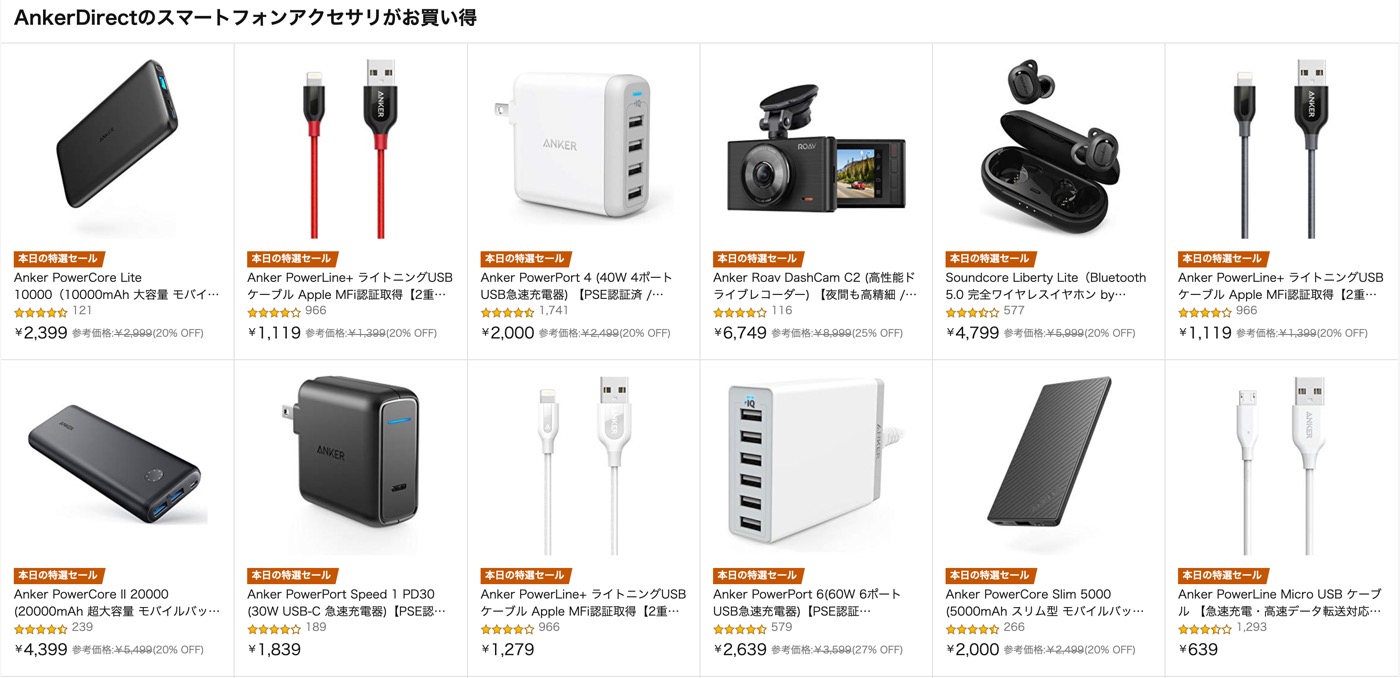This screenshot has height=678, width=1400.
Task: Open the Anker PowerCore II 20000 title link
Action: [x=117, y=602]
